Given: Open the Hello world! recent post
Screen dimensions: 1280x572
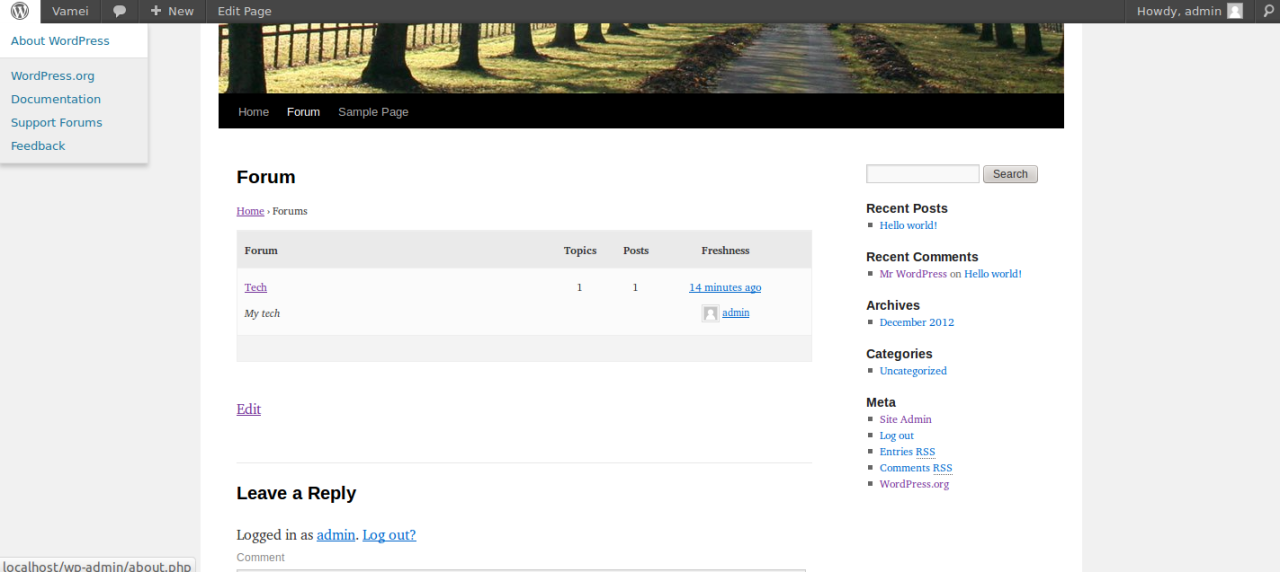Looking at the screenshot, I should [908, 225].
